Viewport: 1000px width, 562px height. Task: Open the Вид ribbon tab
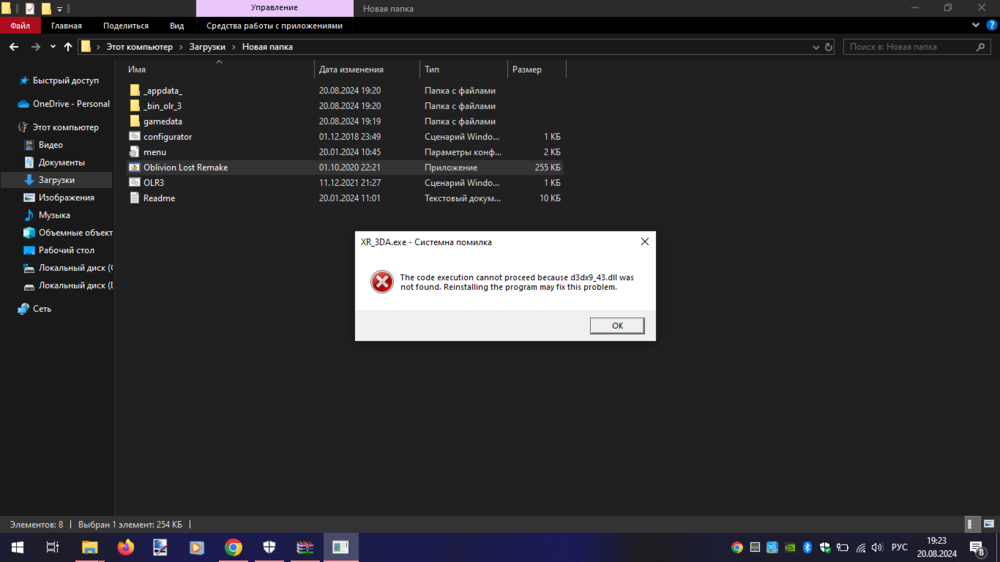coord(177,26)
